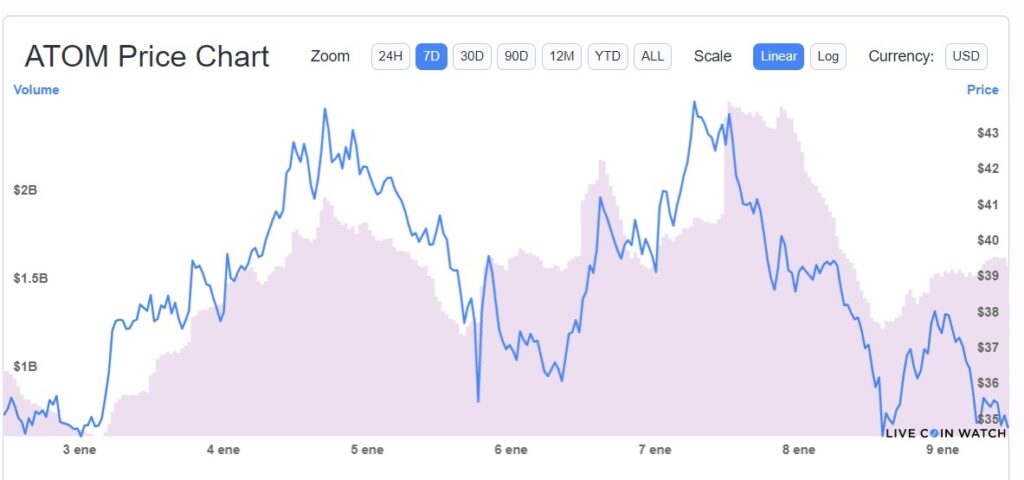Image resolution: width=1024 pixels, height=480 pixels.
Task: Click the $2B volume axis tick
Action: tap(25, 190)
